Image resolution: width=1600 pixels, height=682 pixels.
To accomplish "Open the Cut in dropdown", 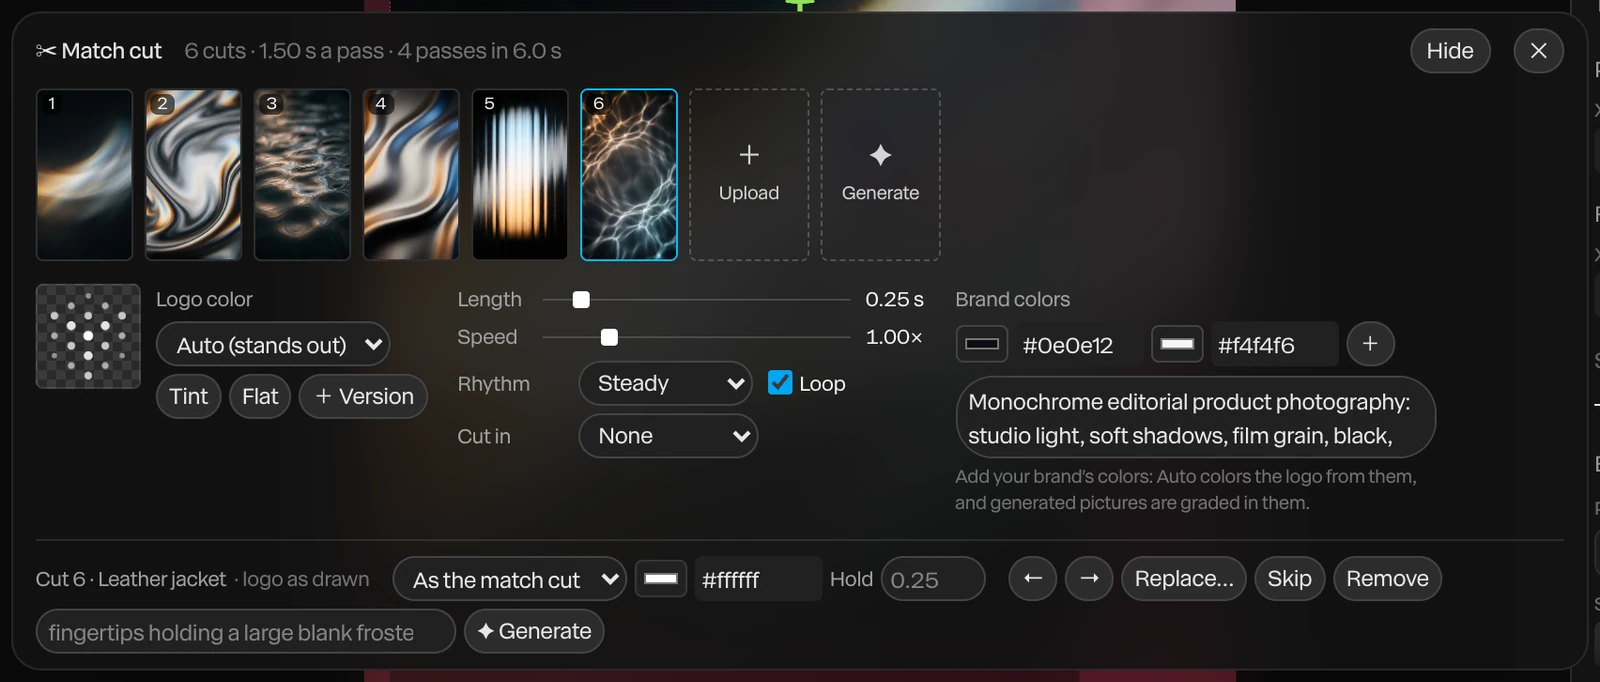I will pyautogui.click(x=668, y=436).
